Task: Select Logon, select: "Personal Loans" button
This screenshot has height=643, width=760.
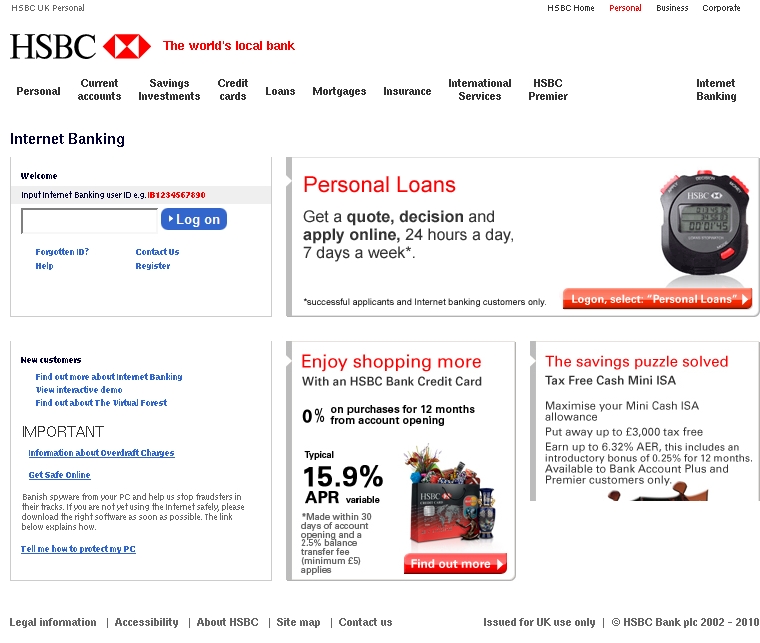Action: (657, 299)
